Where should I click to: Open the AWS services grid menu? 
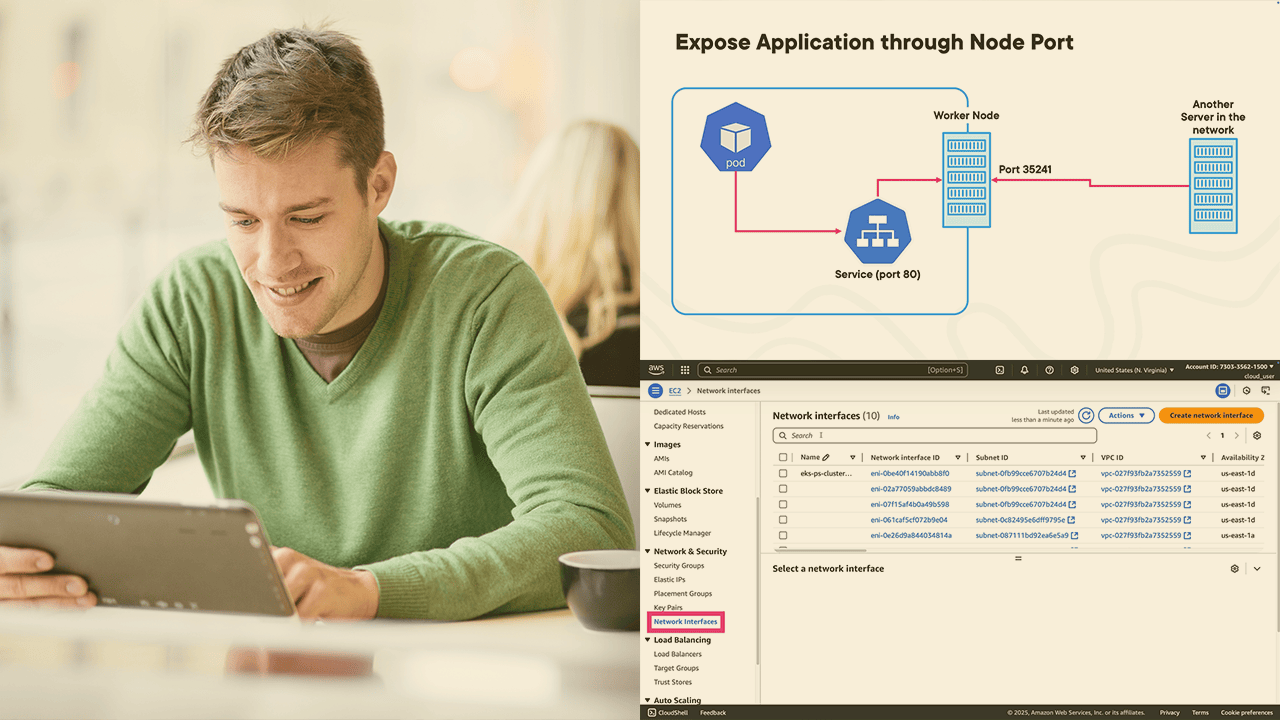[684, 370]
